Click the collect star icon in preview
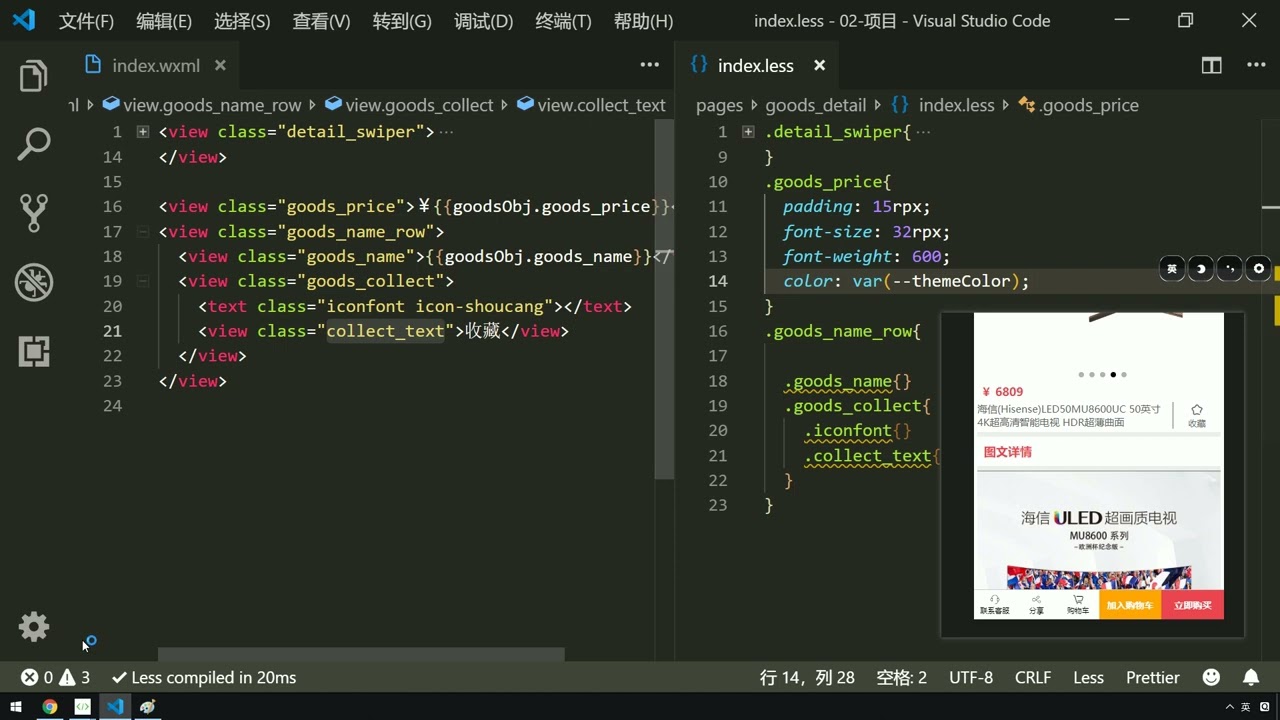The height and width of the screenshot is (720, 1280). pos(1197,410)
